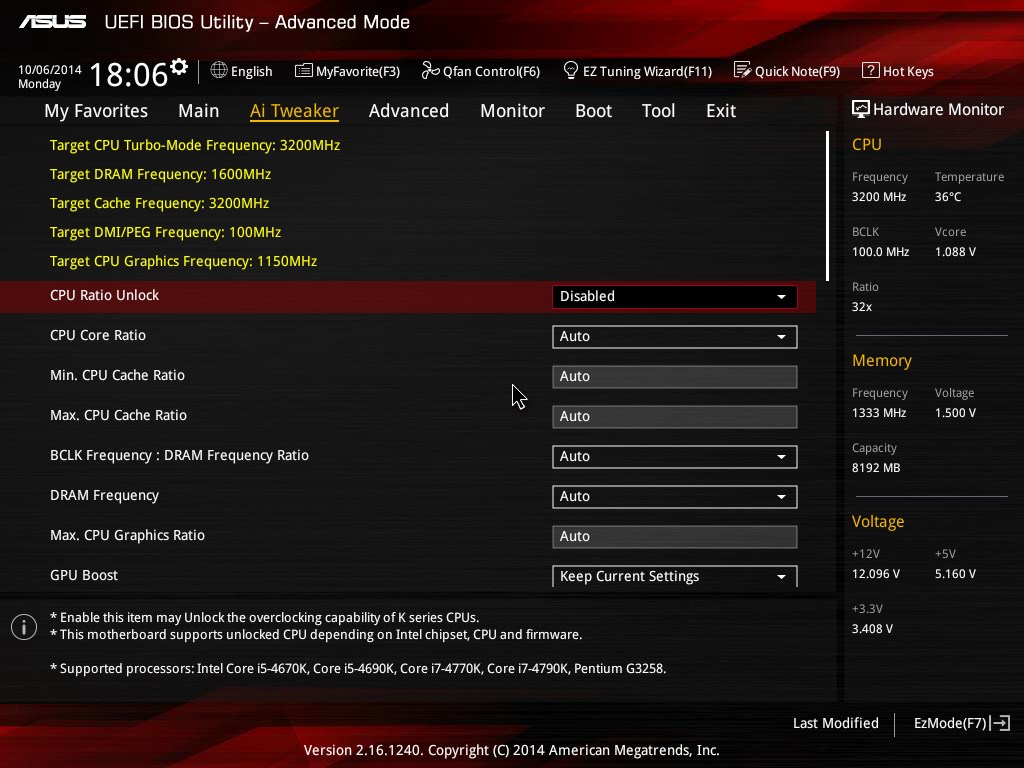This screenshot has width=1024, height=768.
Task: Click EZ Tuning Wizard(F11) label
Action: pyautogui.click(x=647, y=71)
